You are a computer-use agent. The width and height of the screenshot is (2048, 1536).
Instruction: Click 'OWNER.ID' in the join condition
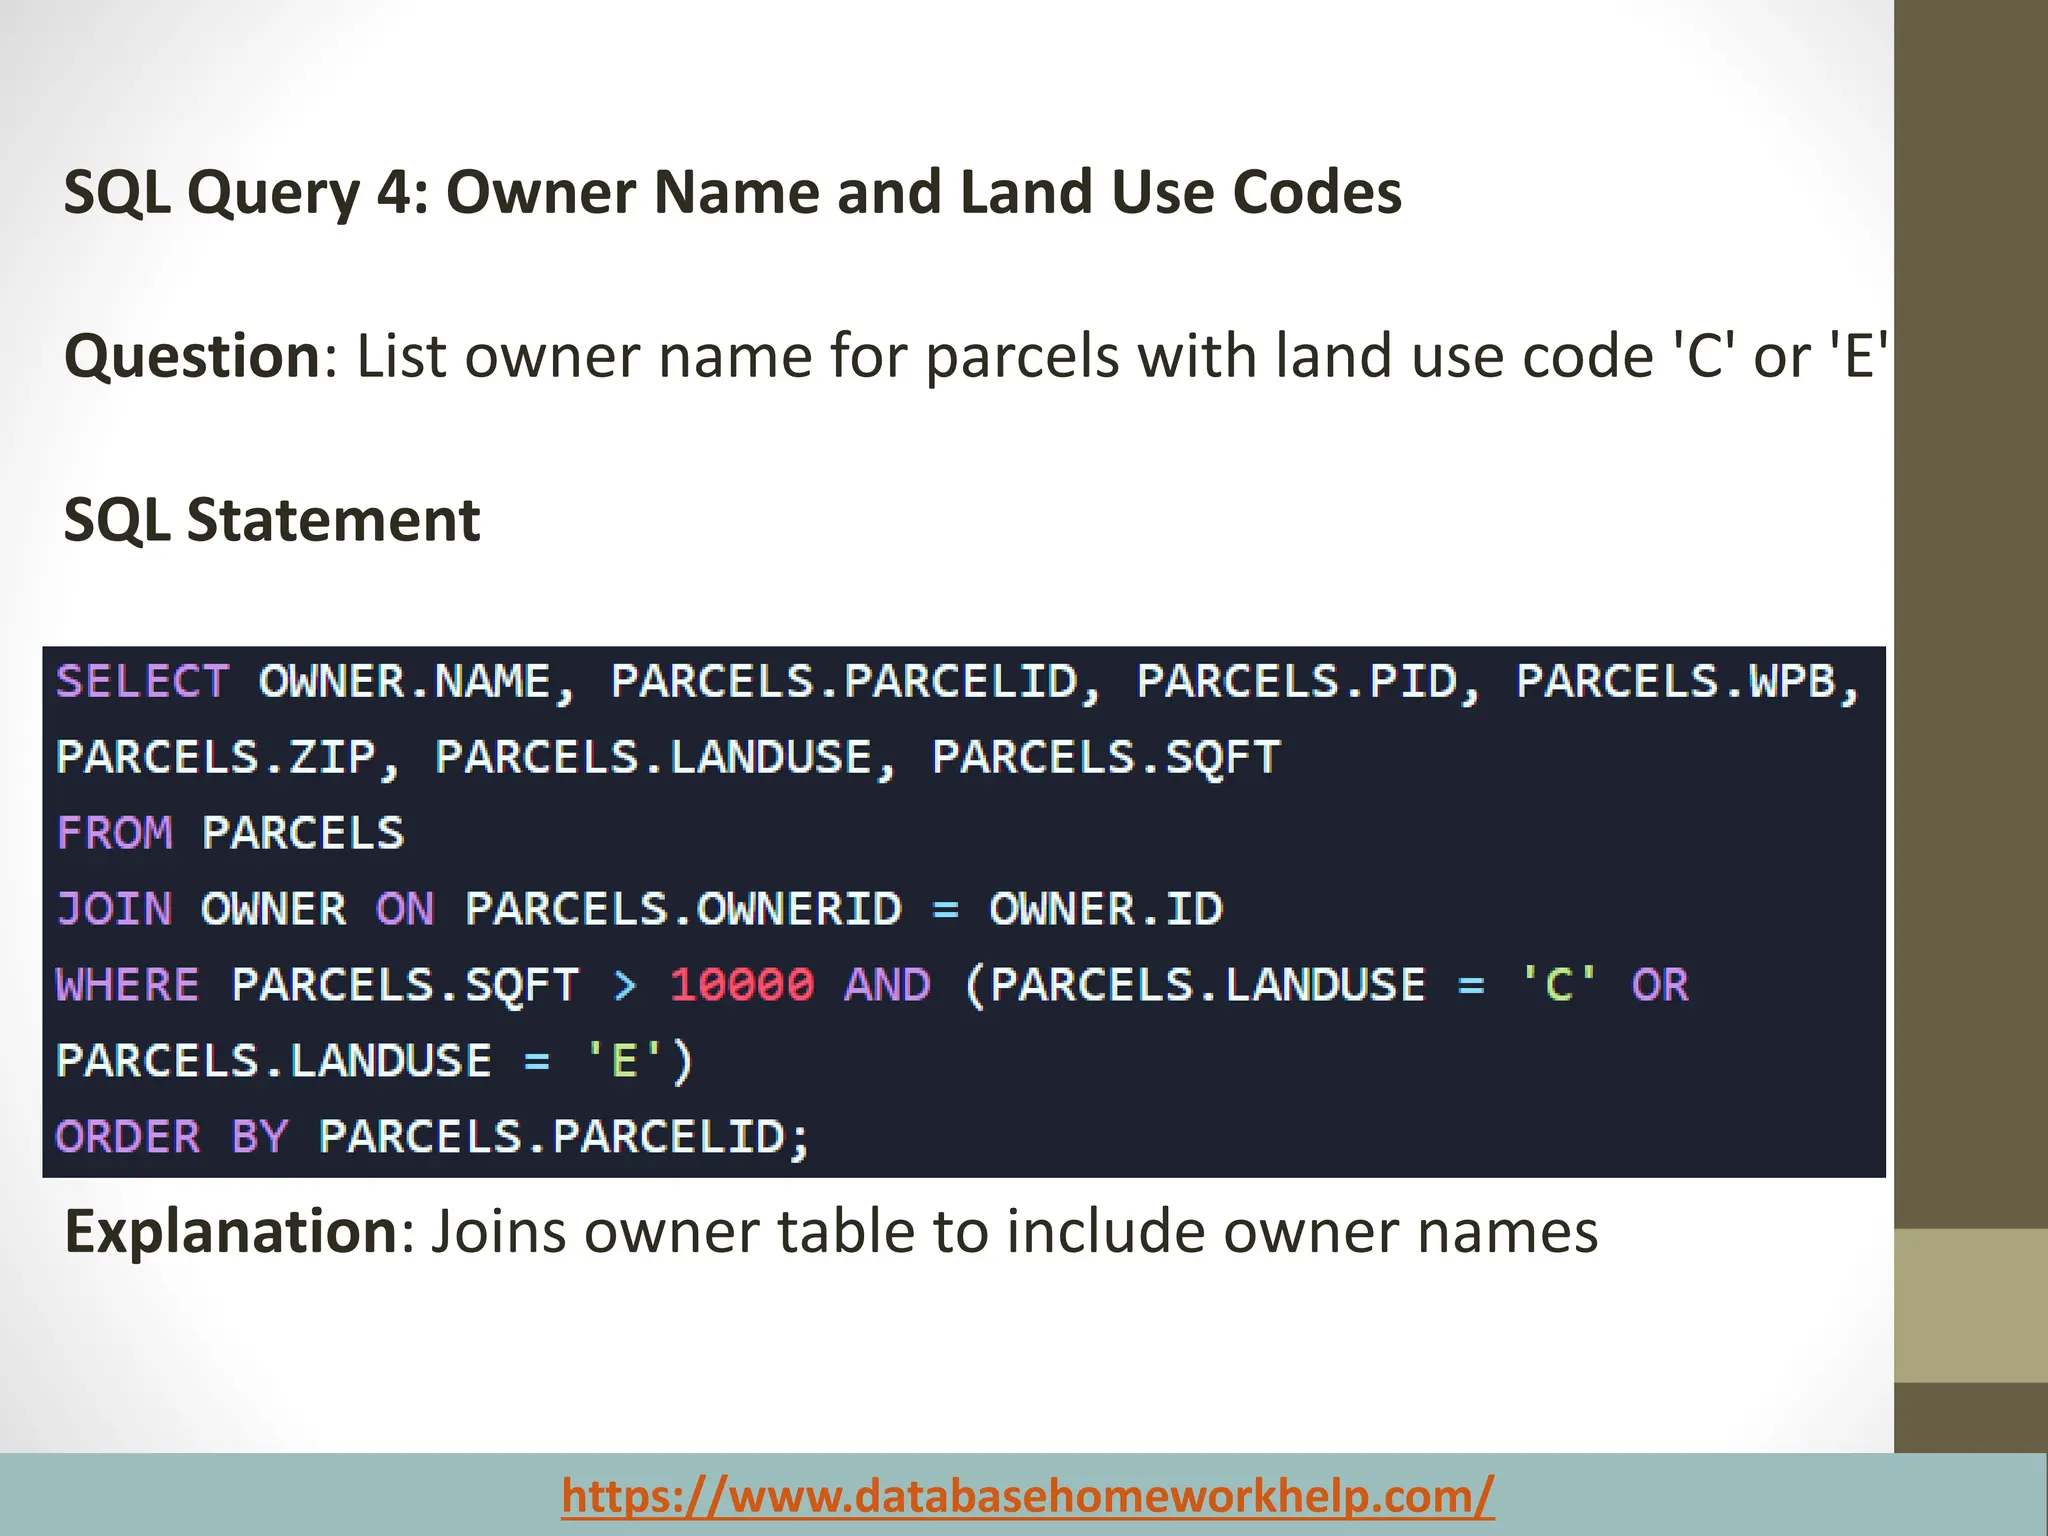pos(1106,909)
